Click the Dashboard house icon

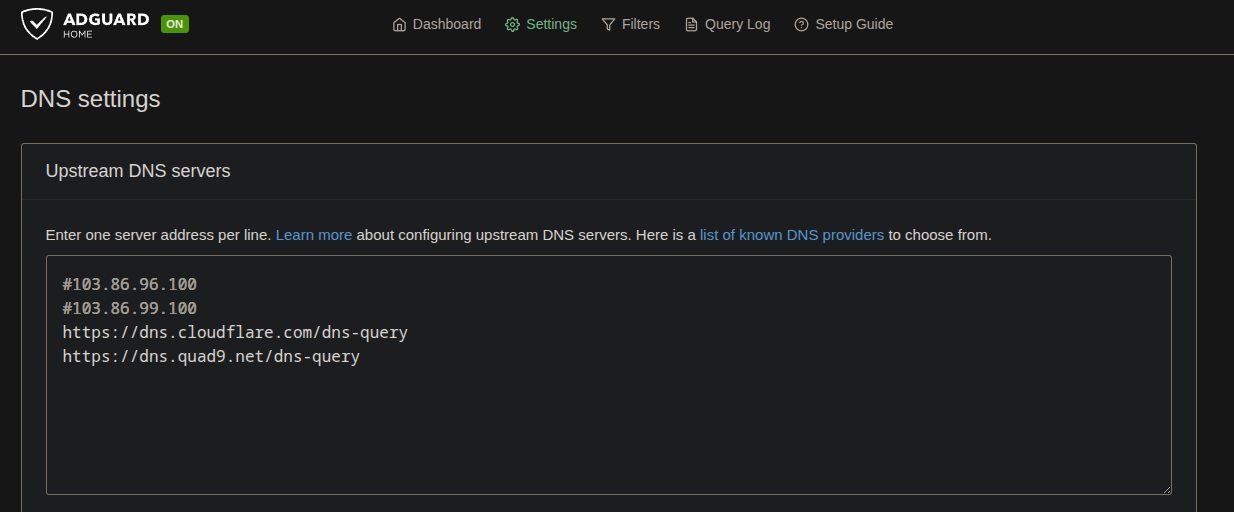click(x=400, y=24)
